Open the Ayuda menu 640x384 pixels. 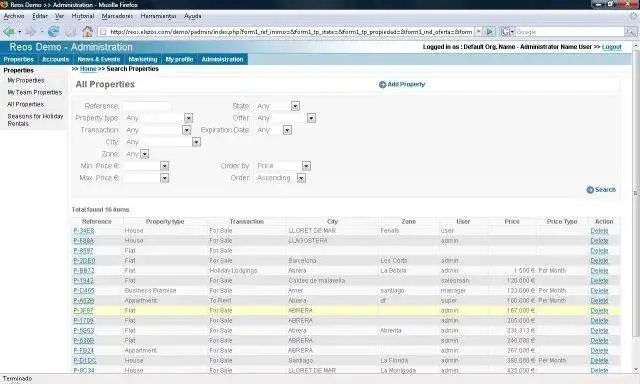pos(192,16)
